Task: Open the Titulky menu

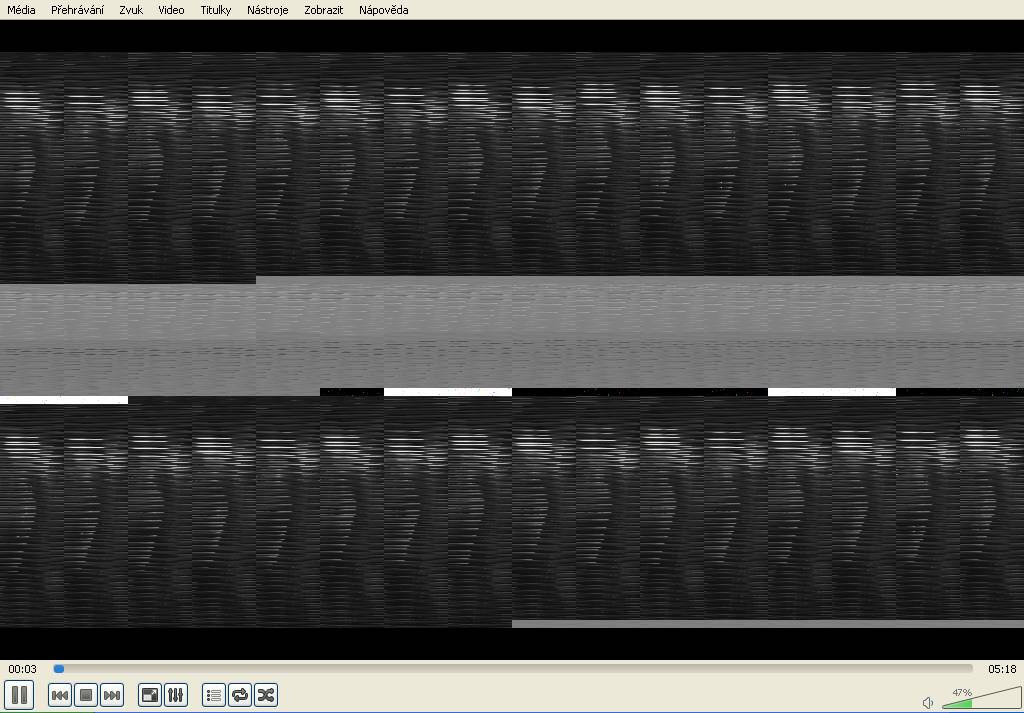Action: tap(216, 10)
